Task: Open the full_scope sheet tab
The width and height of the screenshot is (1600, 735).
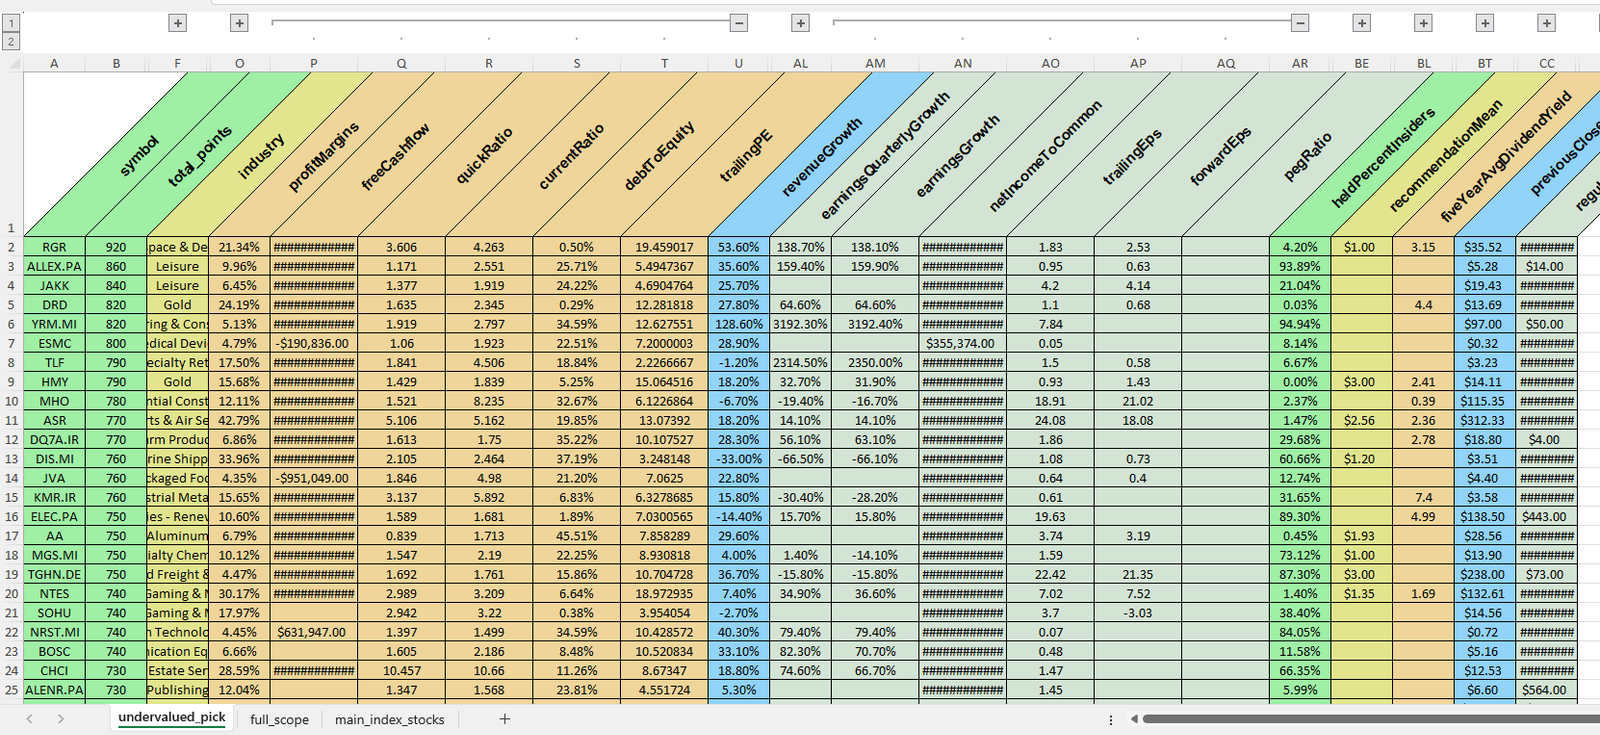Action: [x=279, y=719]
